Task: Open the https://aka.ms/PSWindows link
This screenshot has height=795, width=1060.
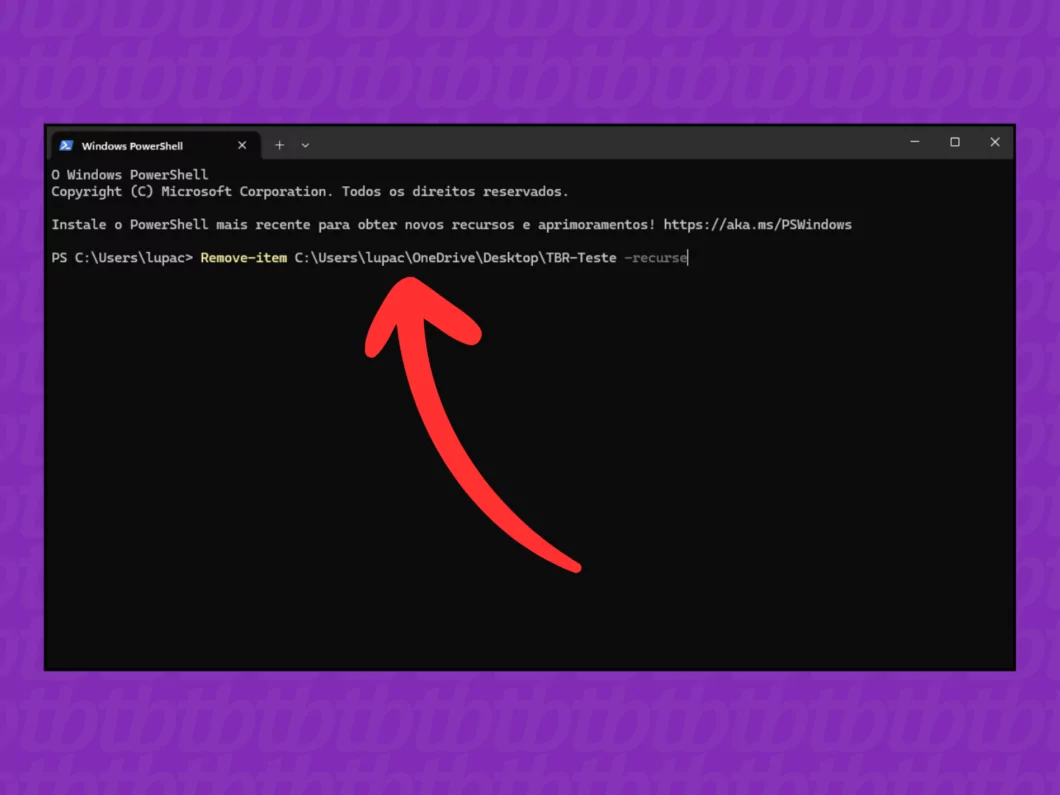Action: tap(757, 224)
